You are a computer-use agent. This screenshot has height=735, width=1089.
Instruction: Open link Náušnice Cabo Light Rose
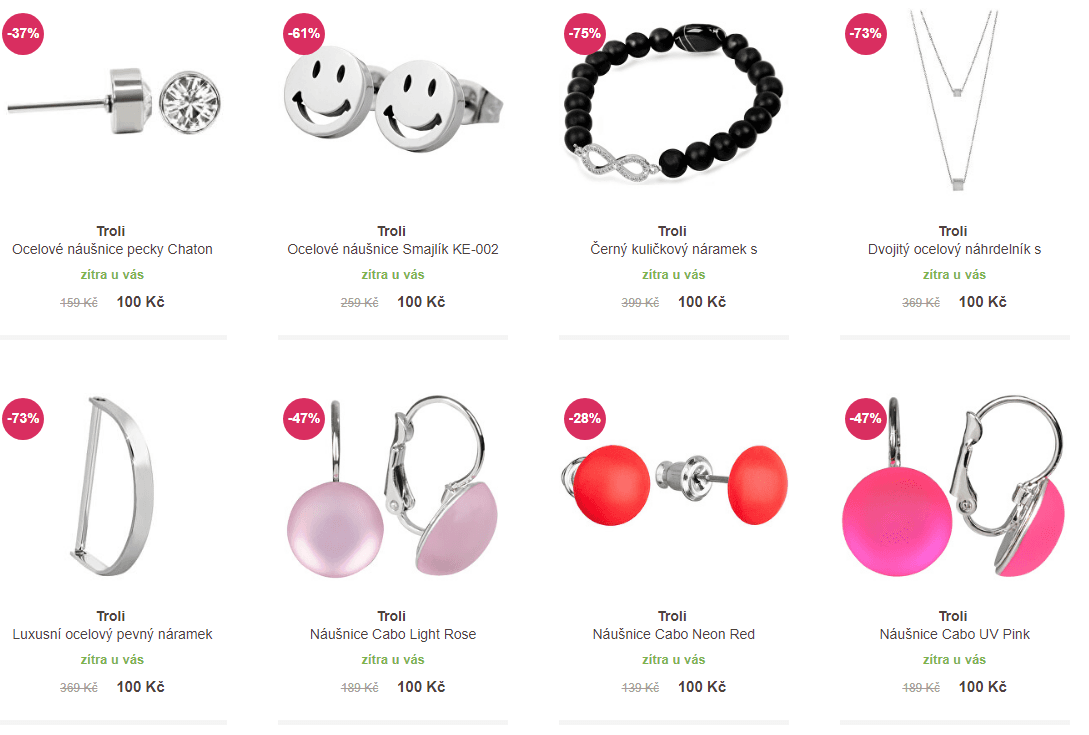393,634
